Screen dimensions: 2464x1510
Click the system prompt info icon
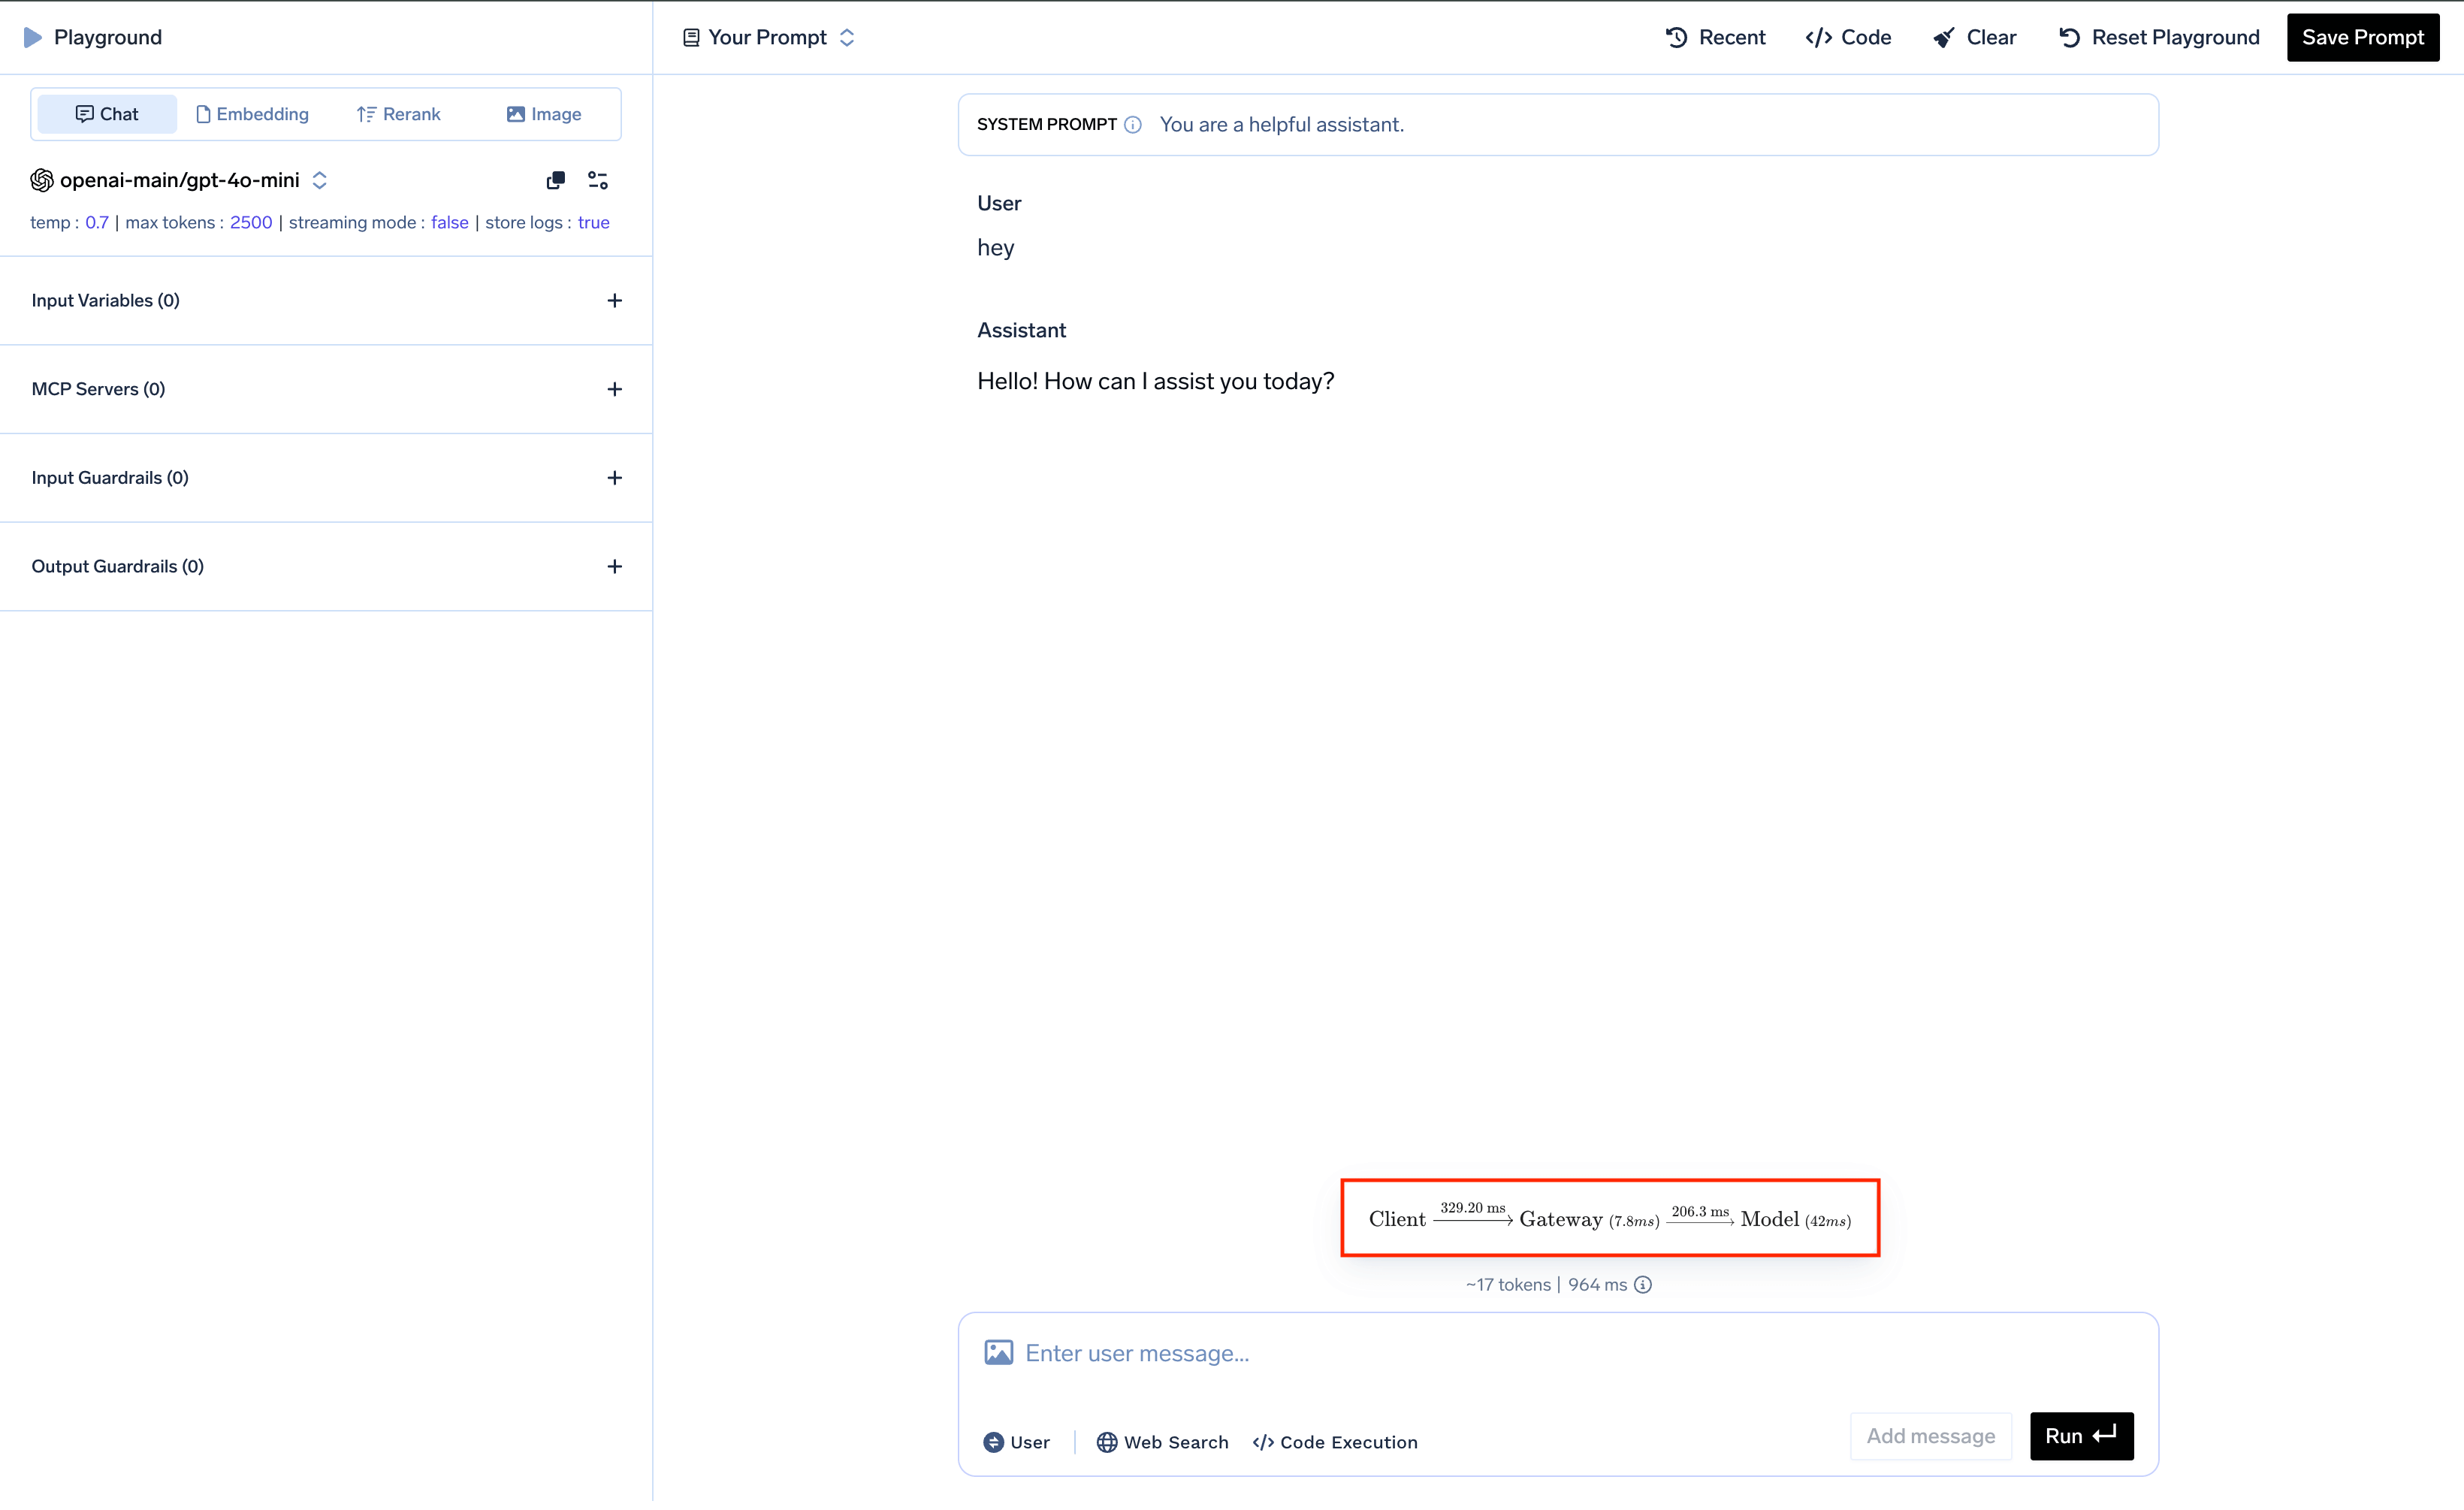click(1133, 125)
